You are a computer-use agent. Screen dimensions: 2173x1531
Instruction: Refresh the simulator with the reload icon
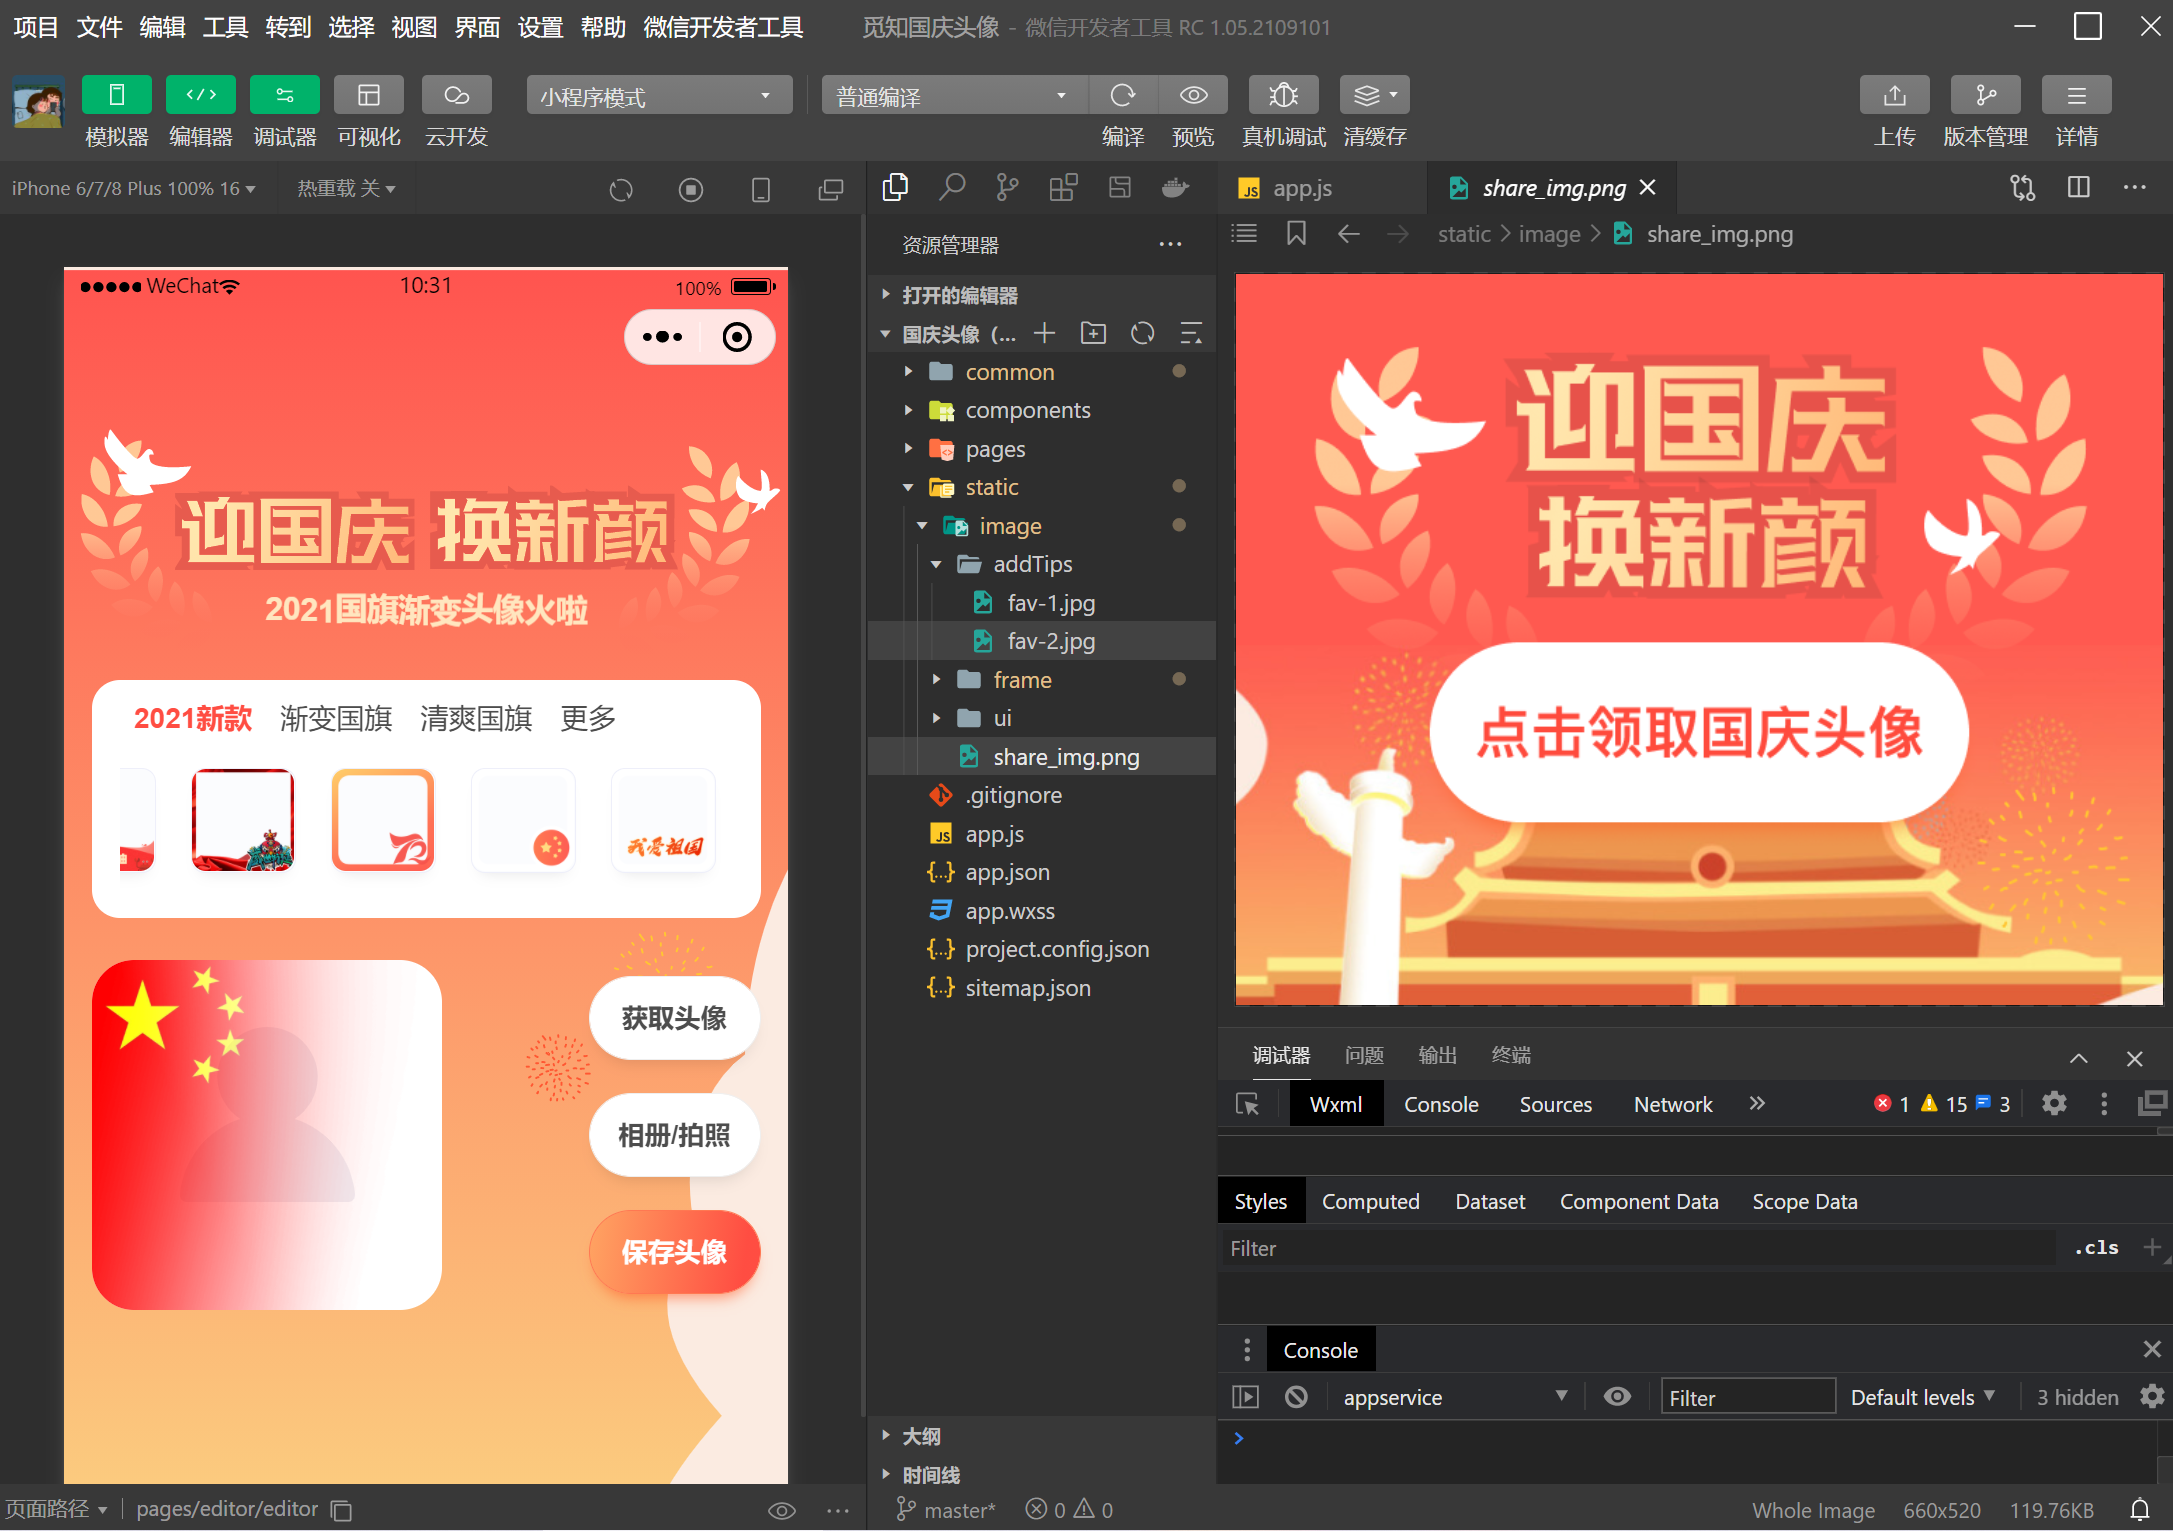coord(621,189)
